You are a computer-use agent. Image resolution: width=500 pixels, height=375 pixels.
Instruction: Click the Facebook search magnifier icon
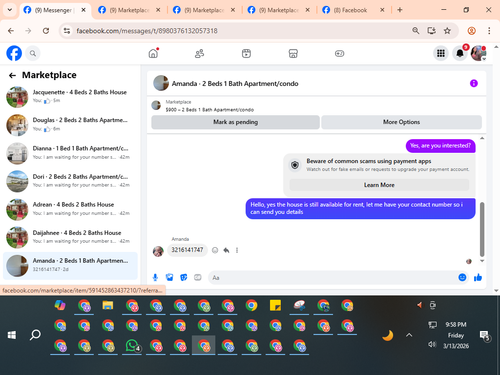point(33,53)
